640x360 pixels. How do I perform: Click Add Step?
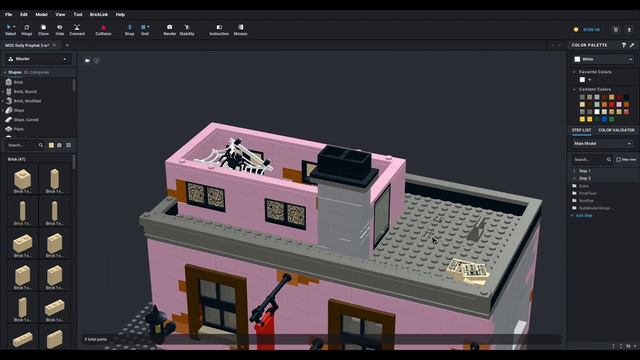(584, 216)
